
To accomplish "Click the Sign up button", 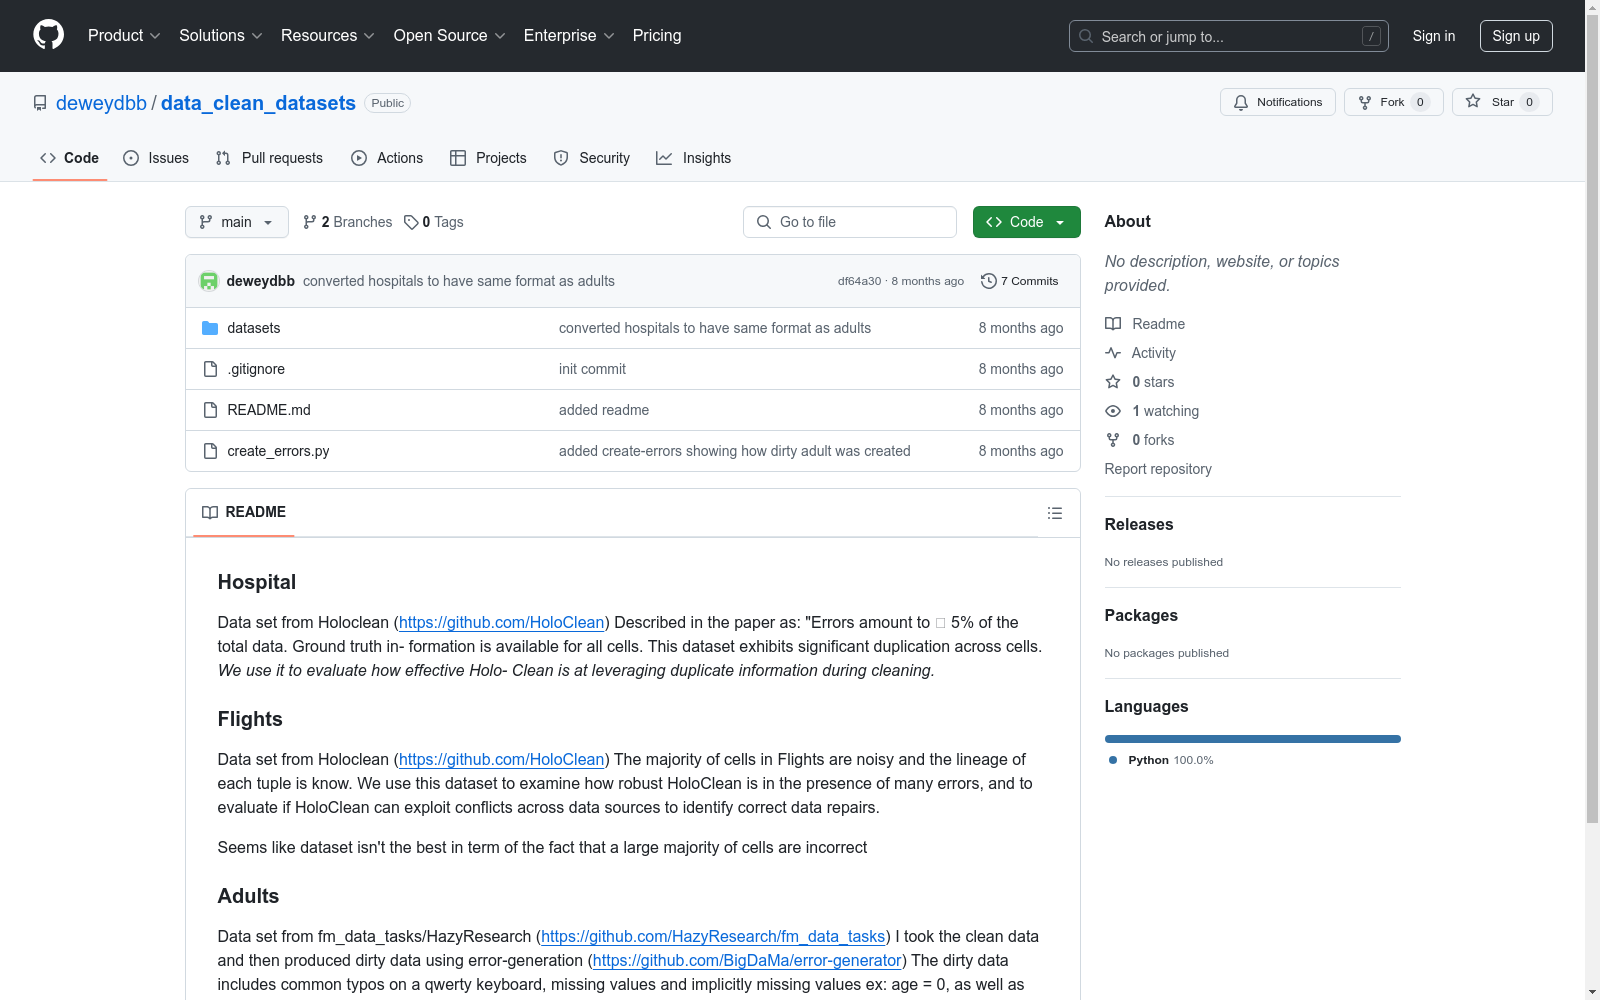I will (x=1516, y=36).
